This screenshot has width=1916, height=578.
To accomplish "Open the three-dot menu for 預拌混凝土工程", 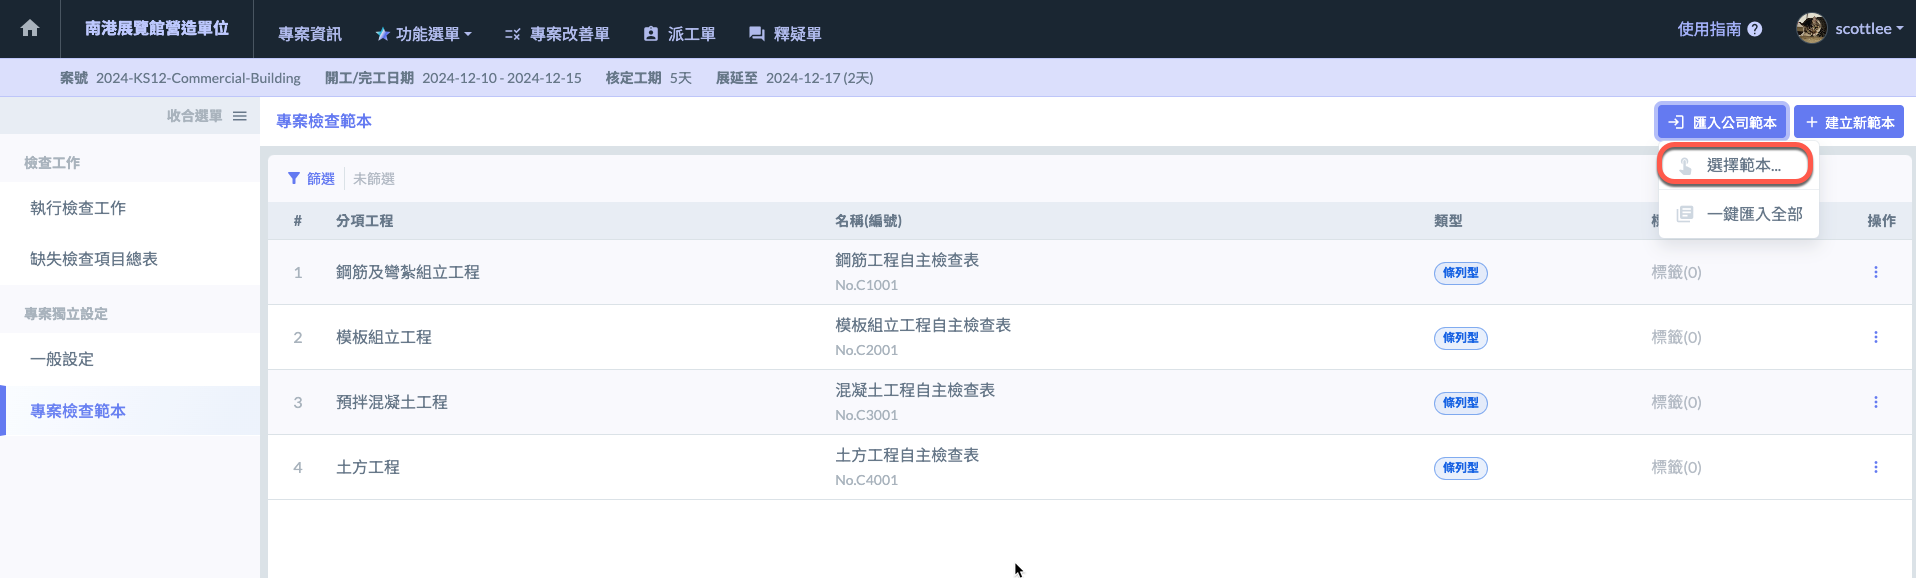I will tap(1875, 402).
